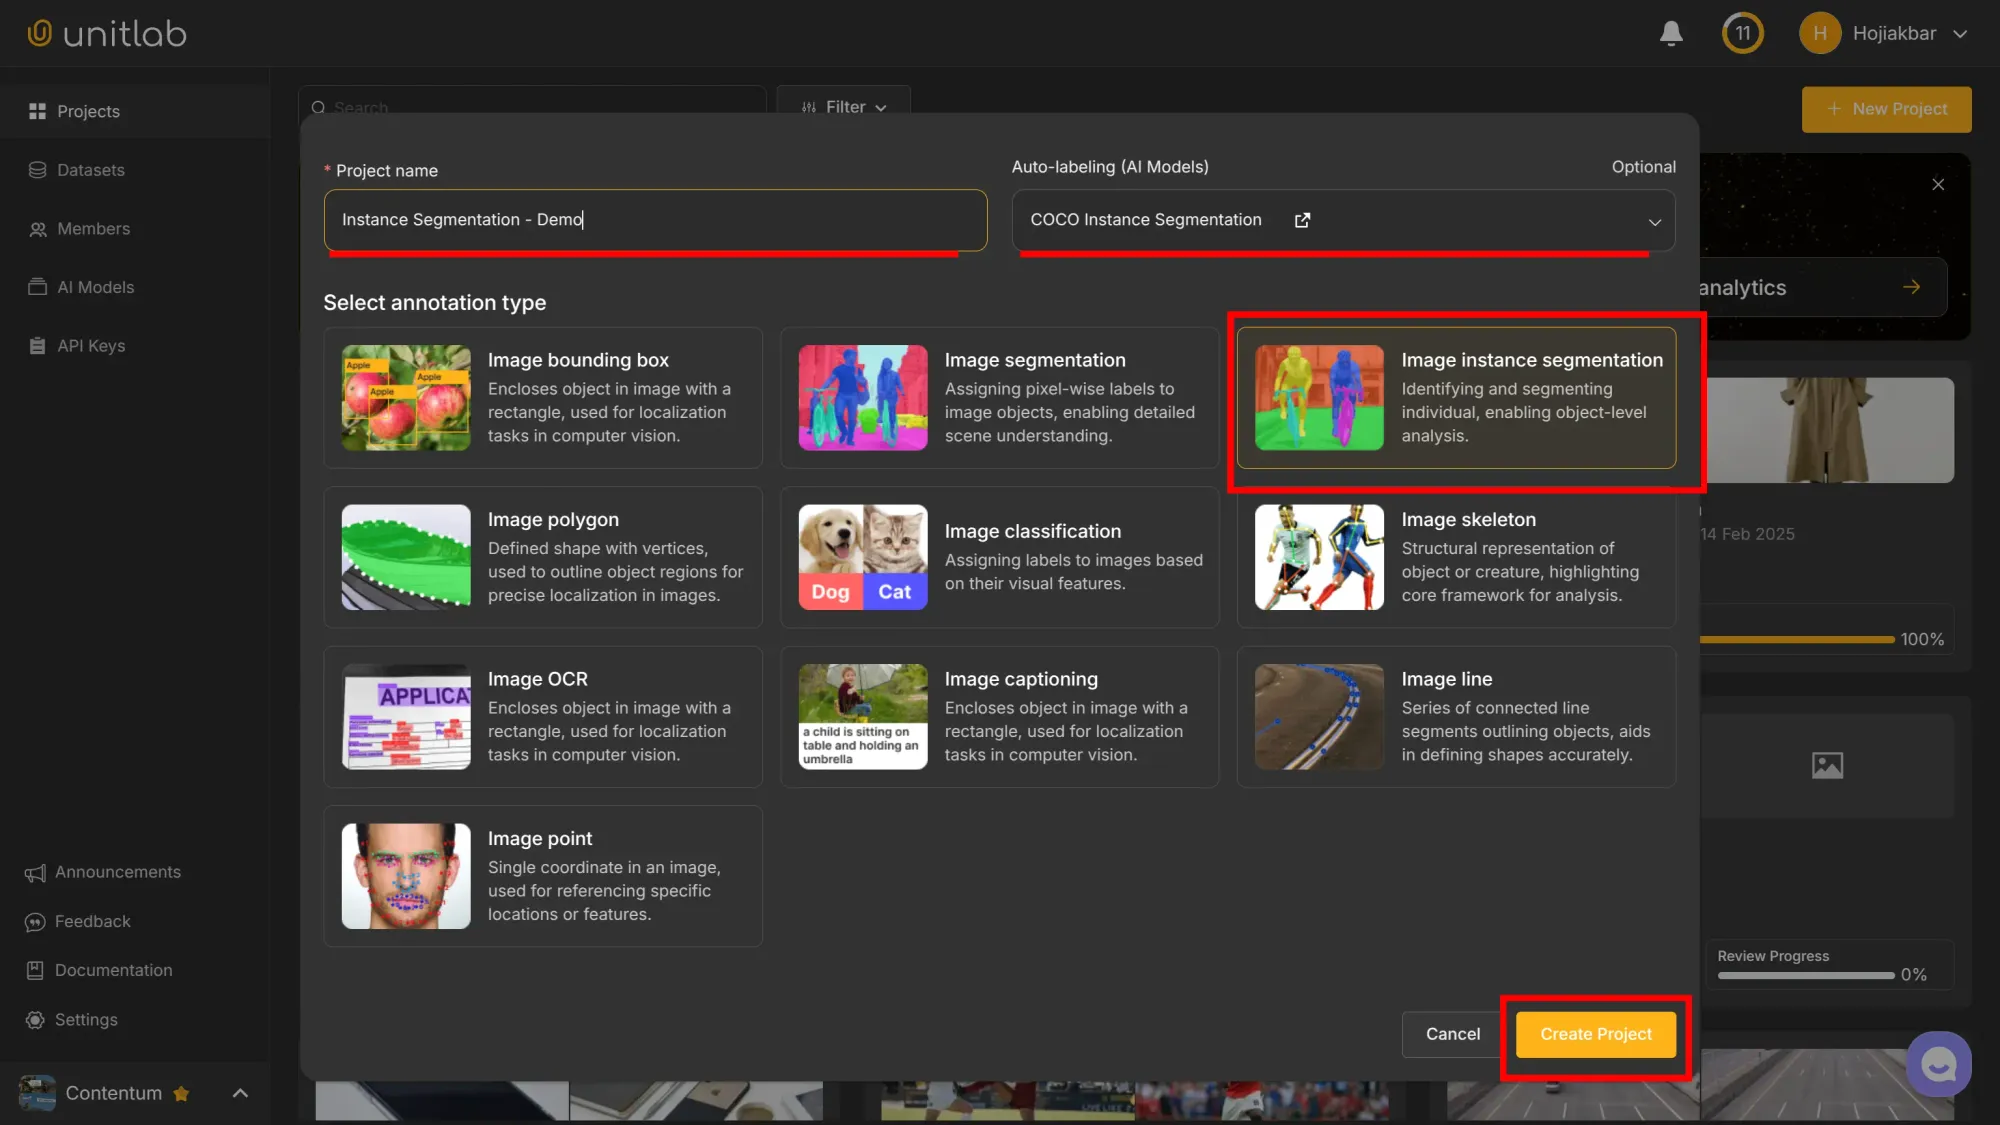Open the Projects sidebar icon
Viewport: 2000px width, 1125px height.
(38, 111)
